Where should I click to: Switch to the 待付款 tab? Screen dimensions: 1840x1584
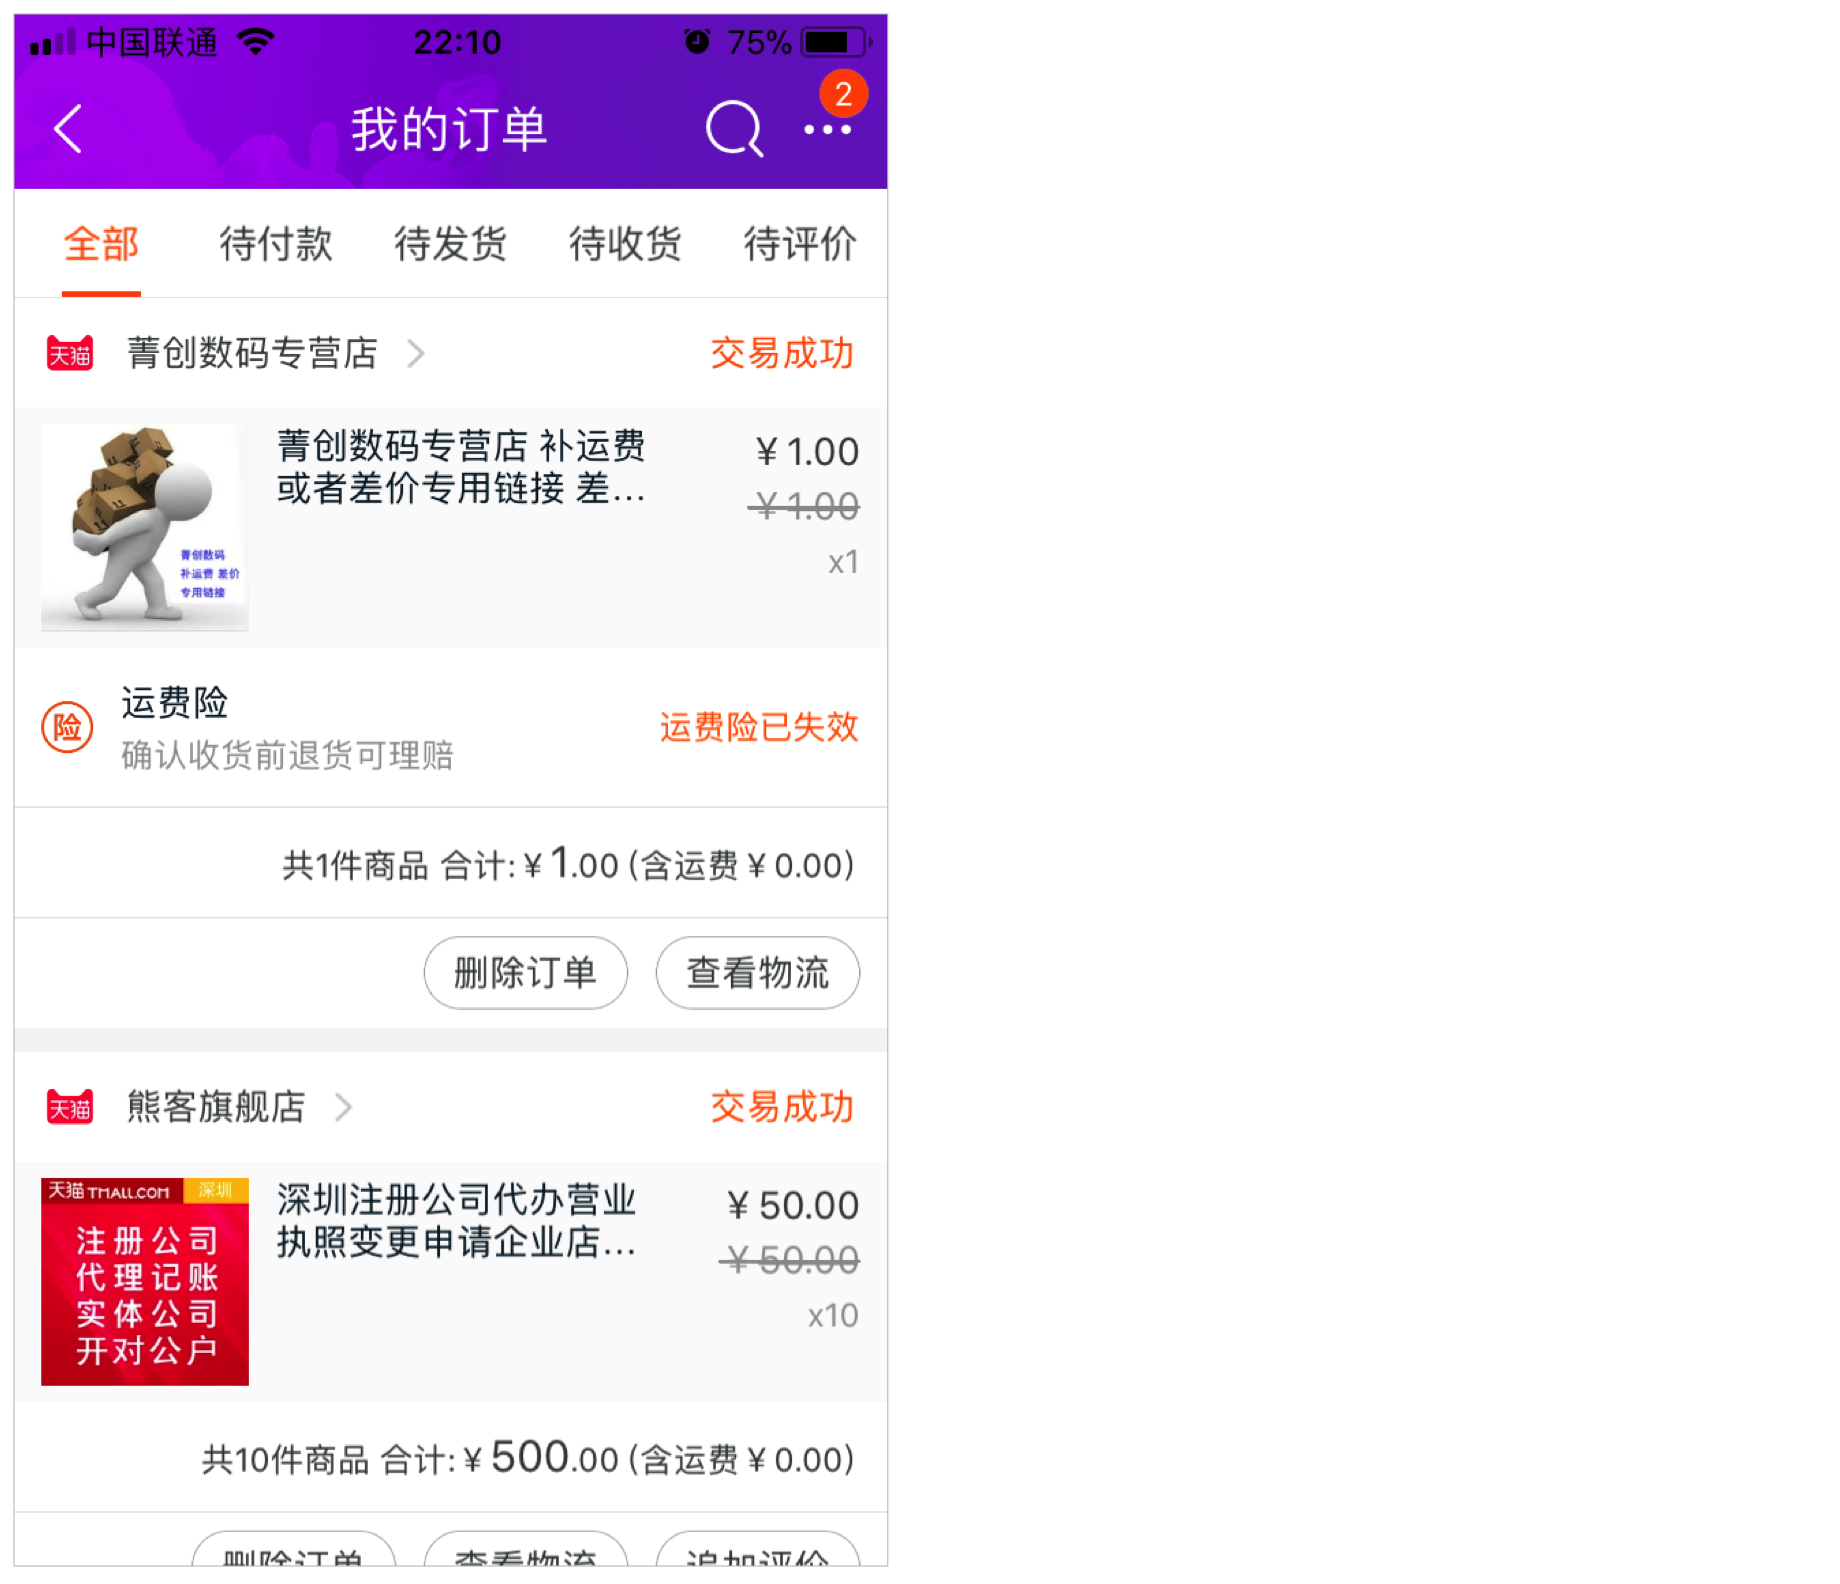[276, 244]
